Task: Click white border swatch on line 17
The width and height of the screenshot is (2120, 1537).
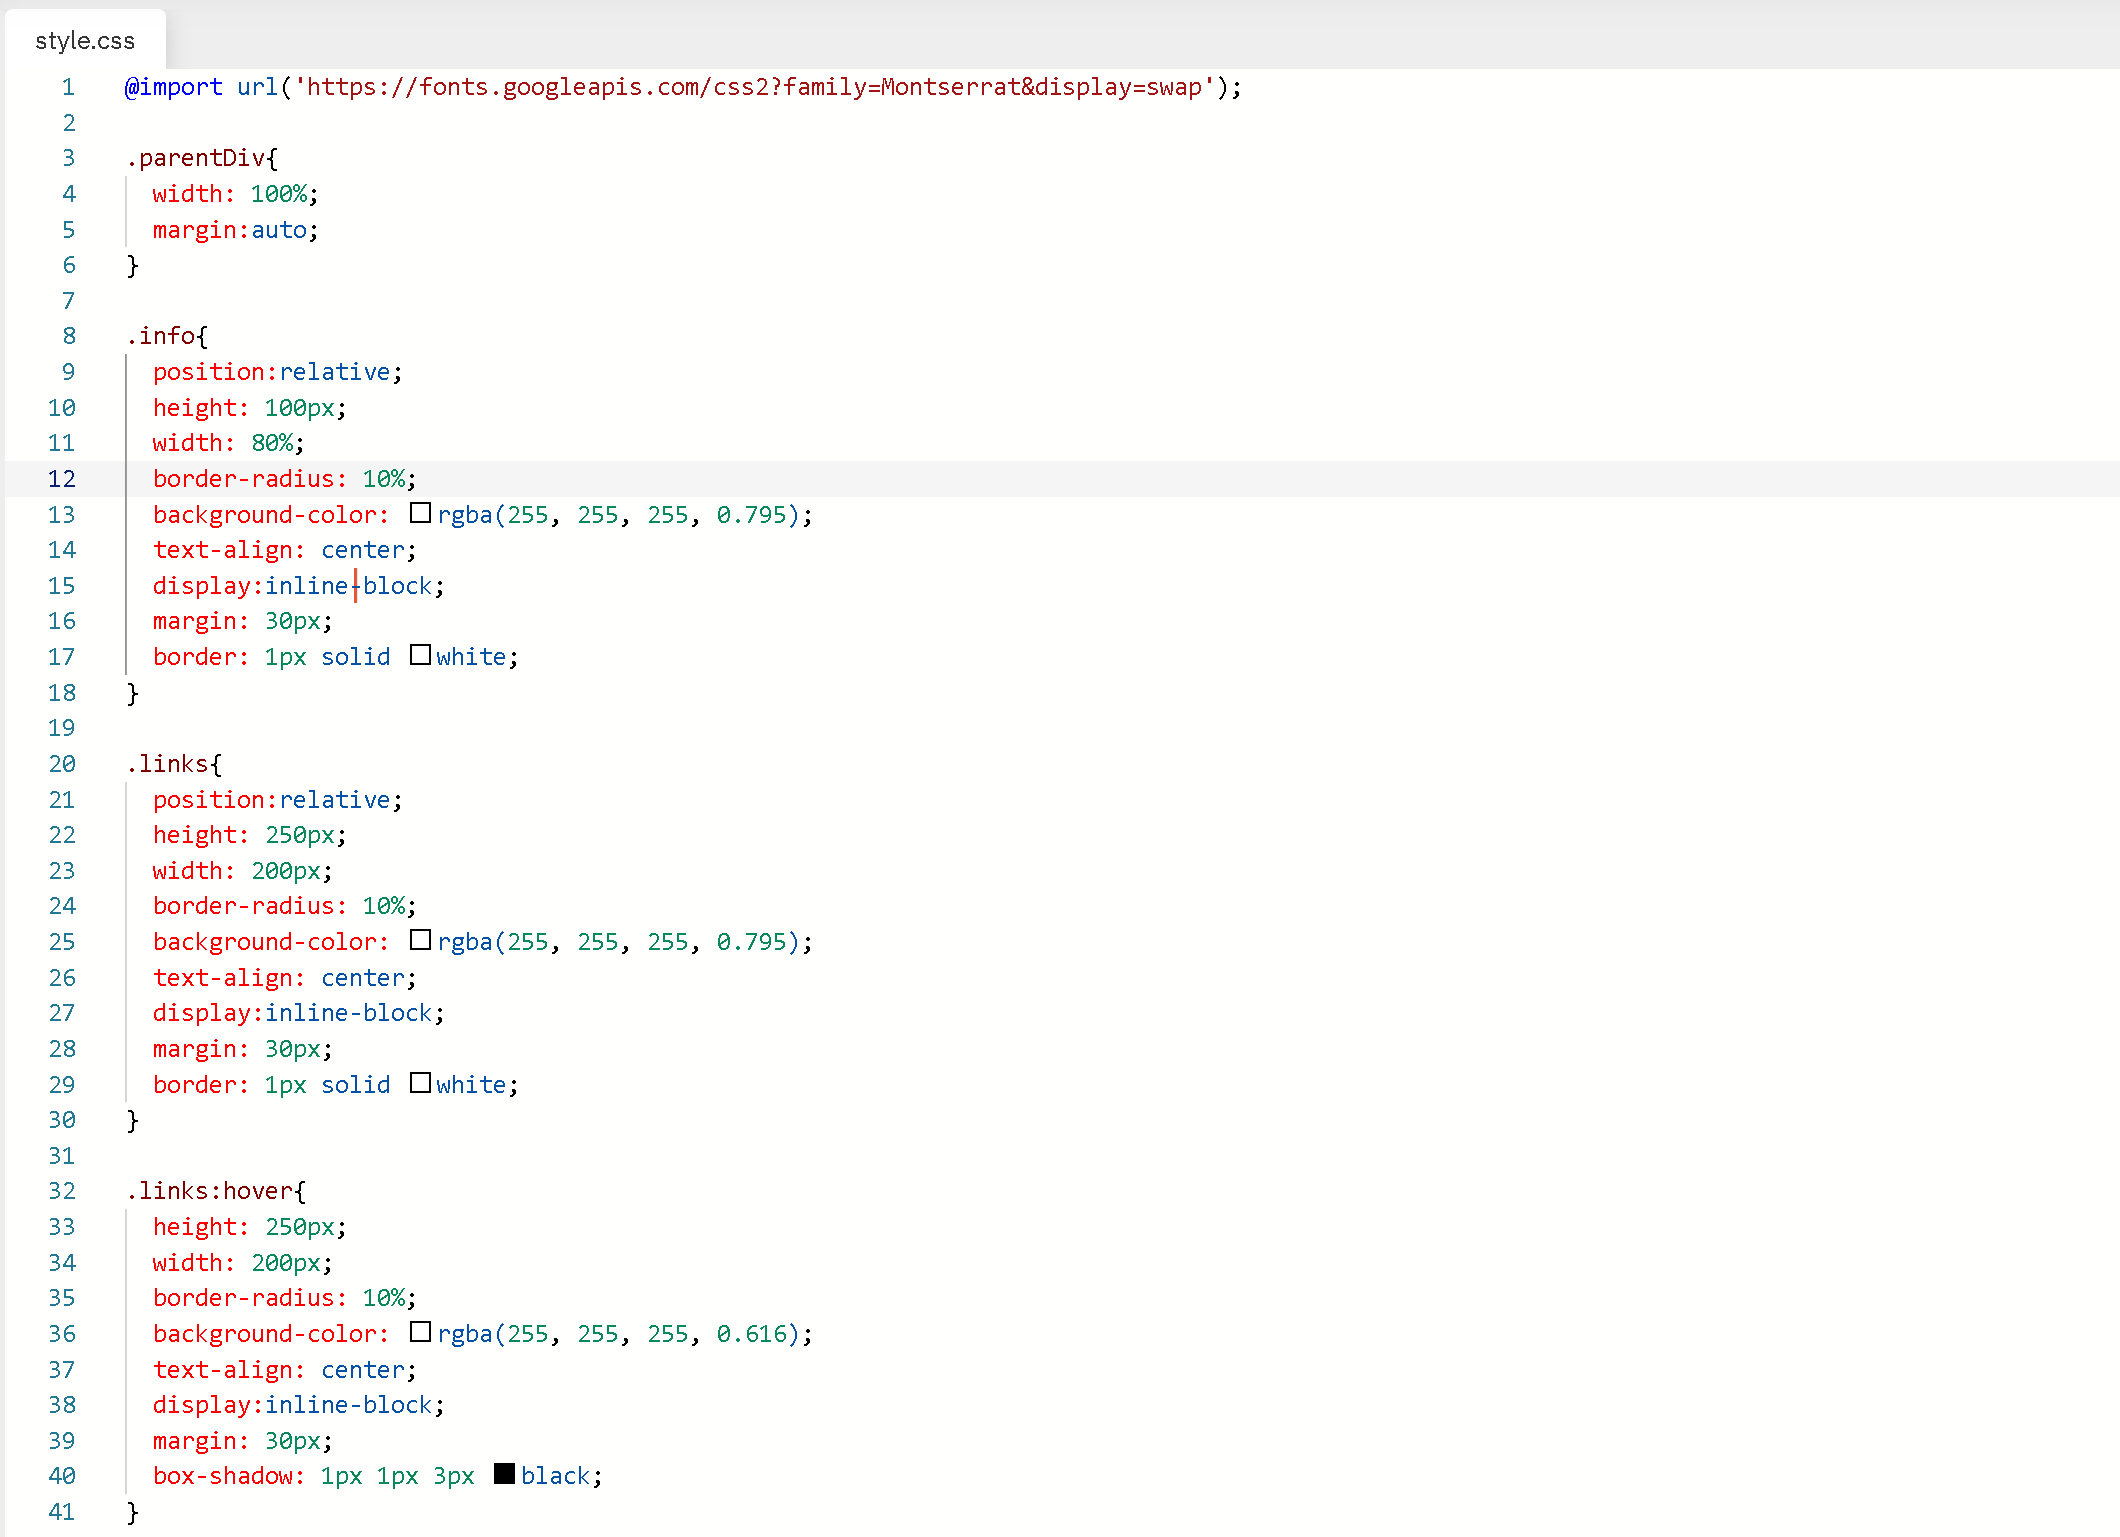Action: (420, 656)
